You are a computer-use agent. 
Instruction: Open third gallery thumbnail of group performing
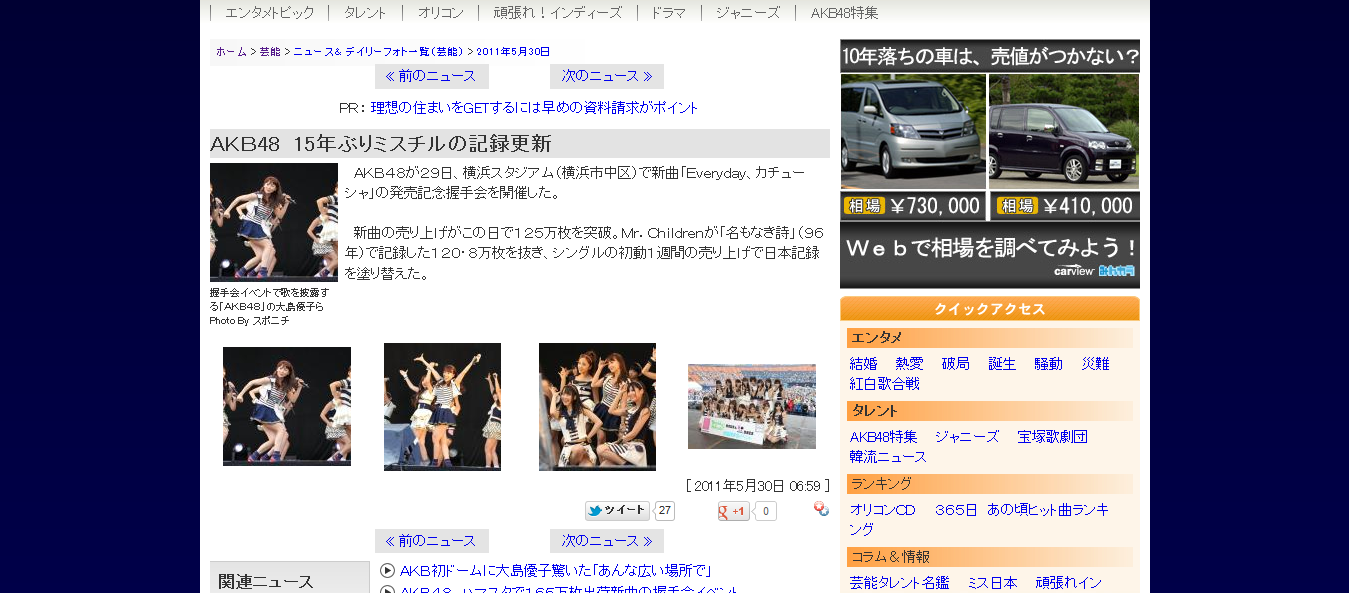(x=597, y=407)
